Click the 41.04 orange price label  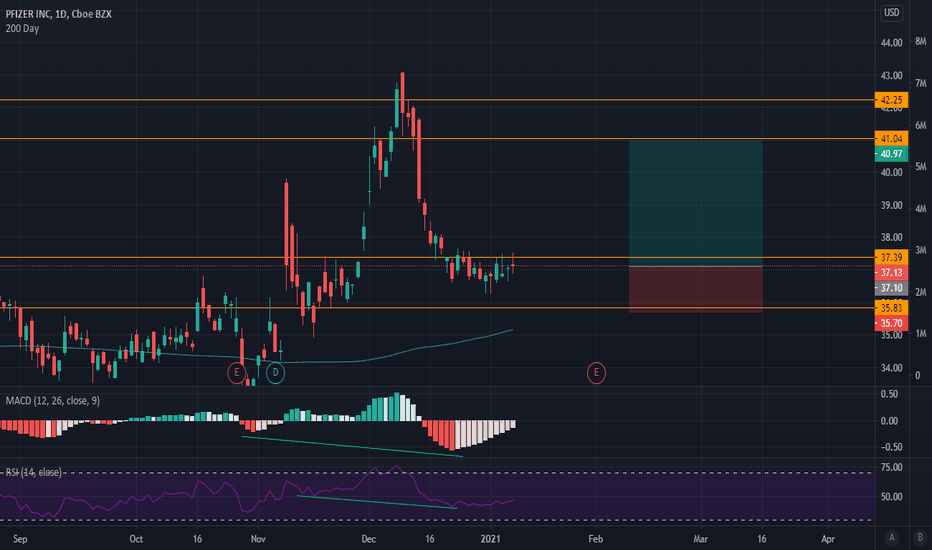coord(891,139)
